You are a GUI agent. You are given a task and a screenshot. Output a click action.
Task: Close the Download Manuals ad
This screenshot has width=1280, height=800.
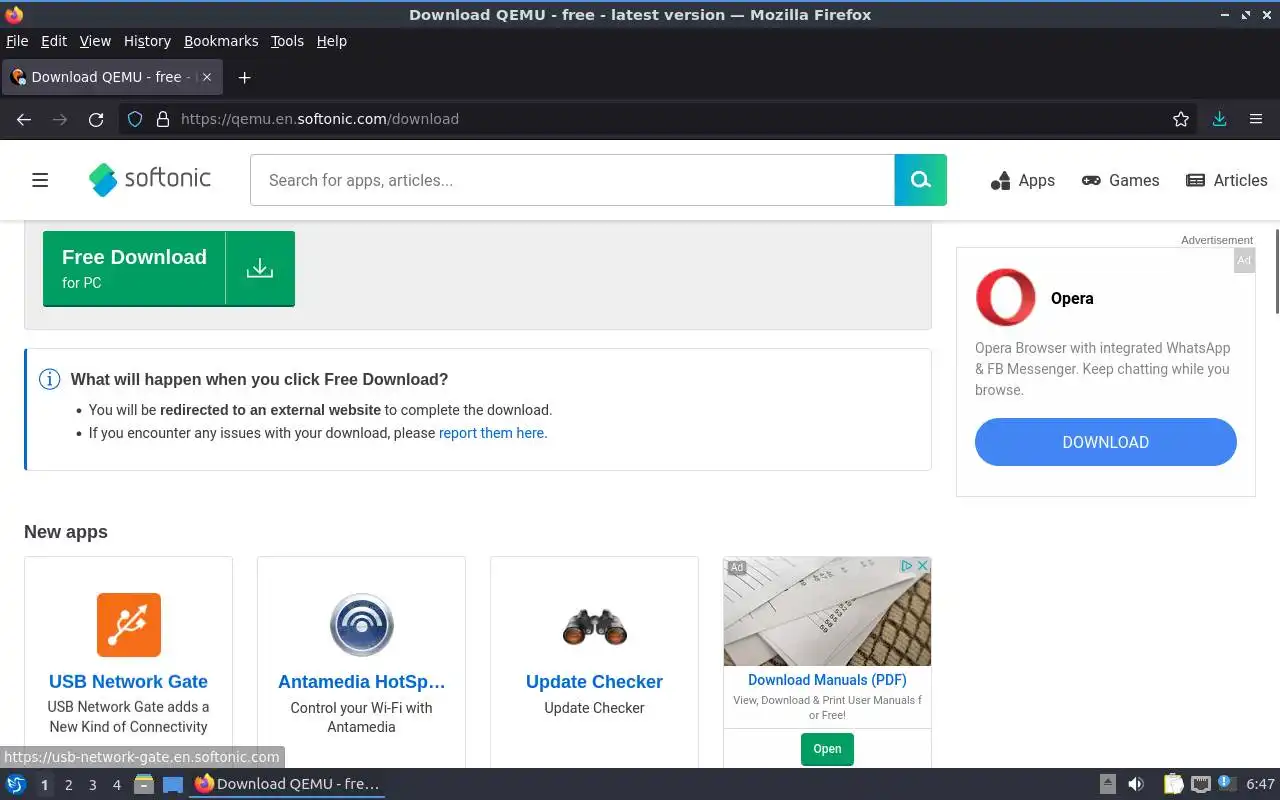point(923,566)
